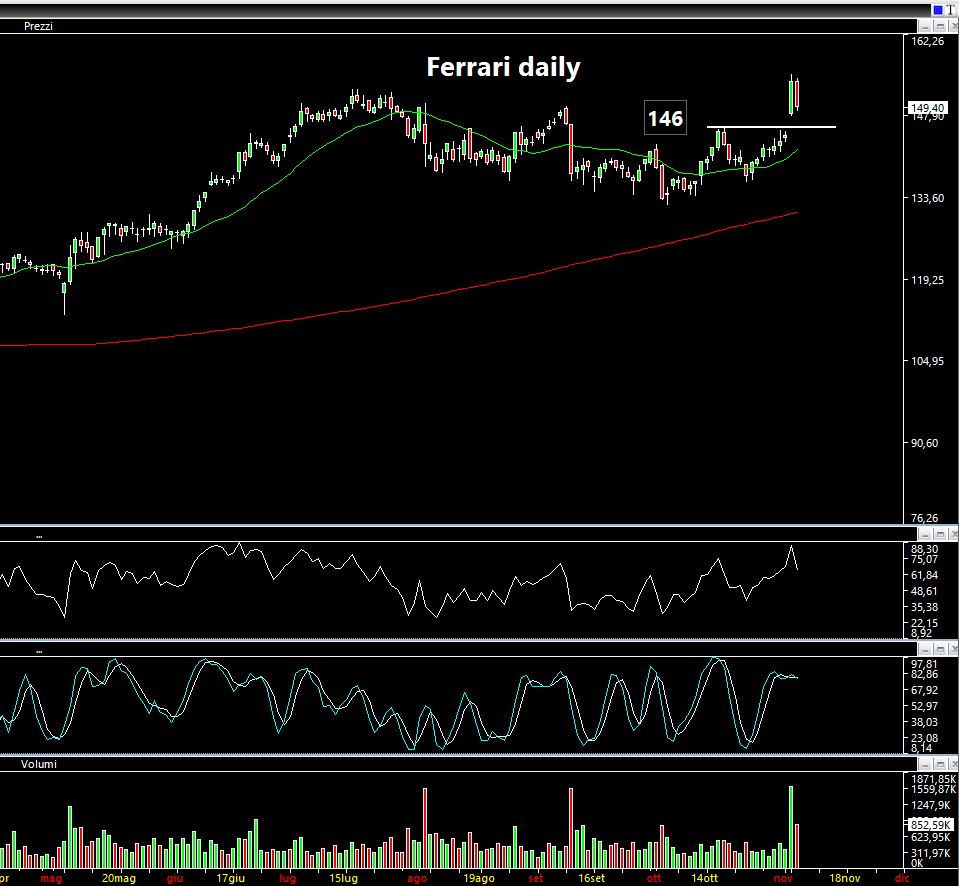Close the Volumi panel

click(953, 764)
